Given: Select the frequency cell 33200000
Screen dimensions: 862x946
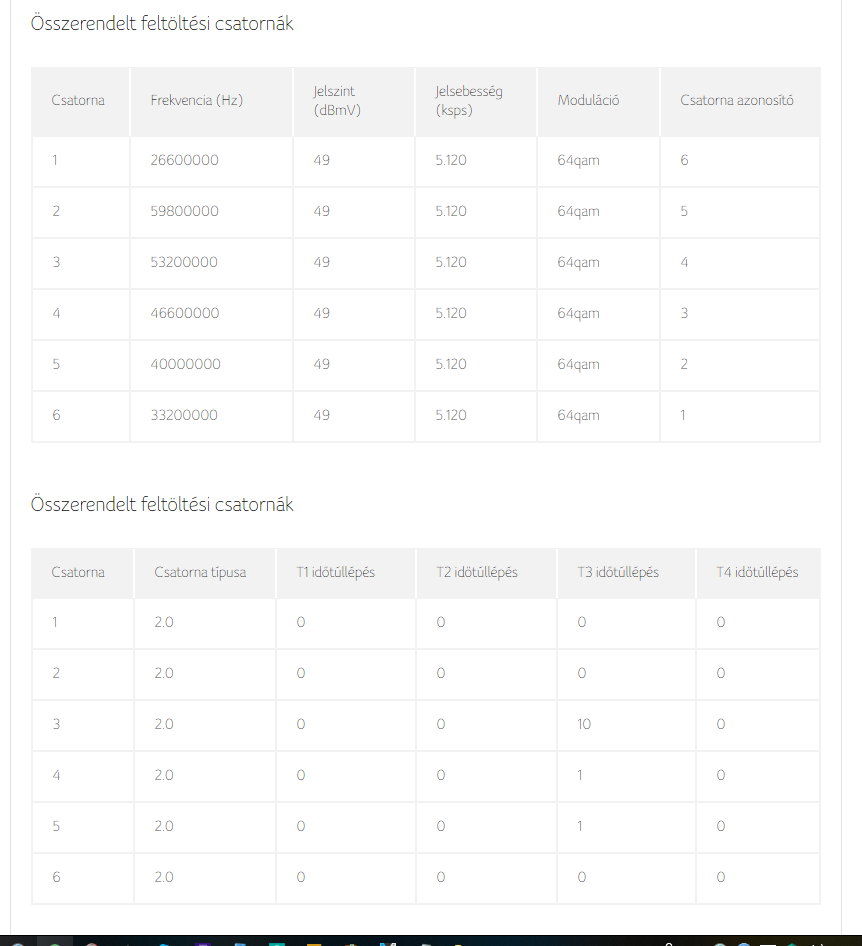Looking at the screenshot, I should click(x=184, y=415).
